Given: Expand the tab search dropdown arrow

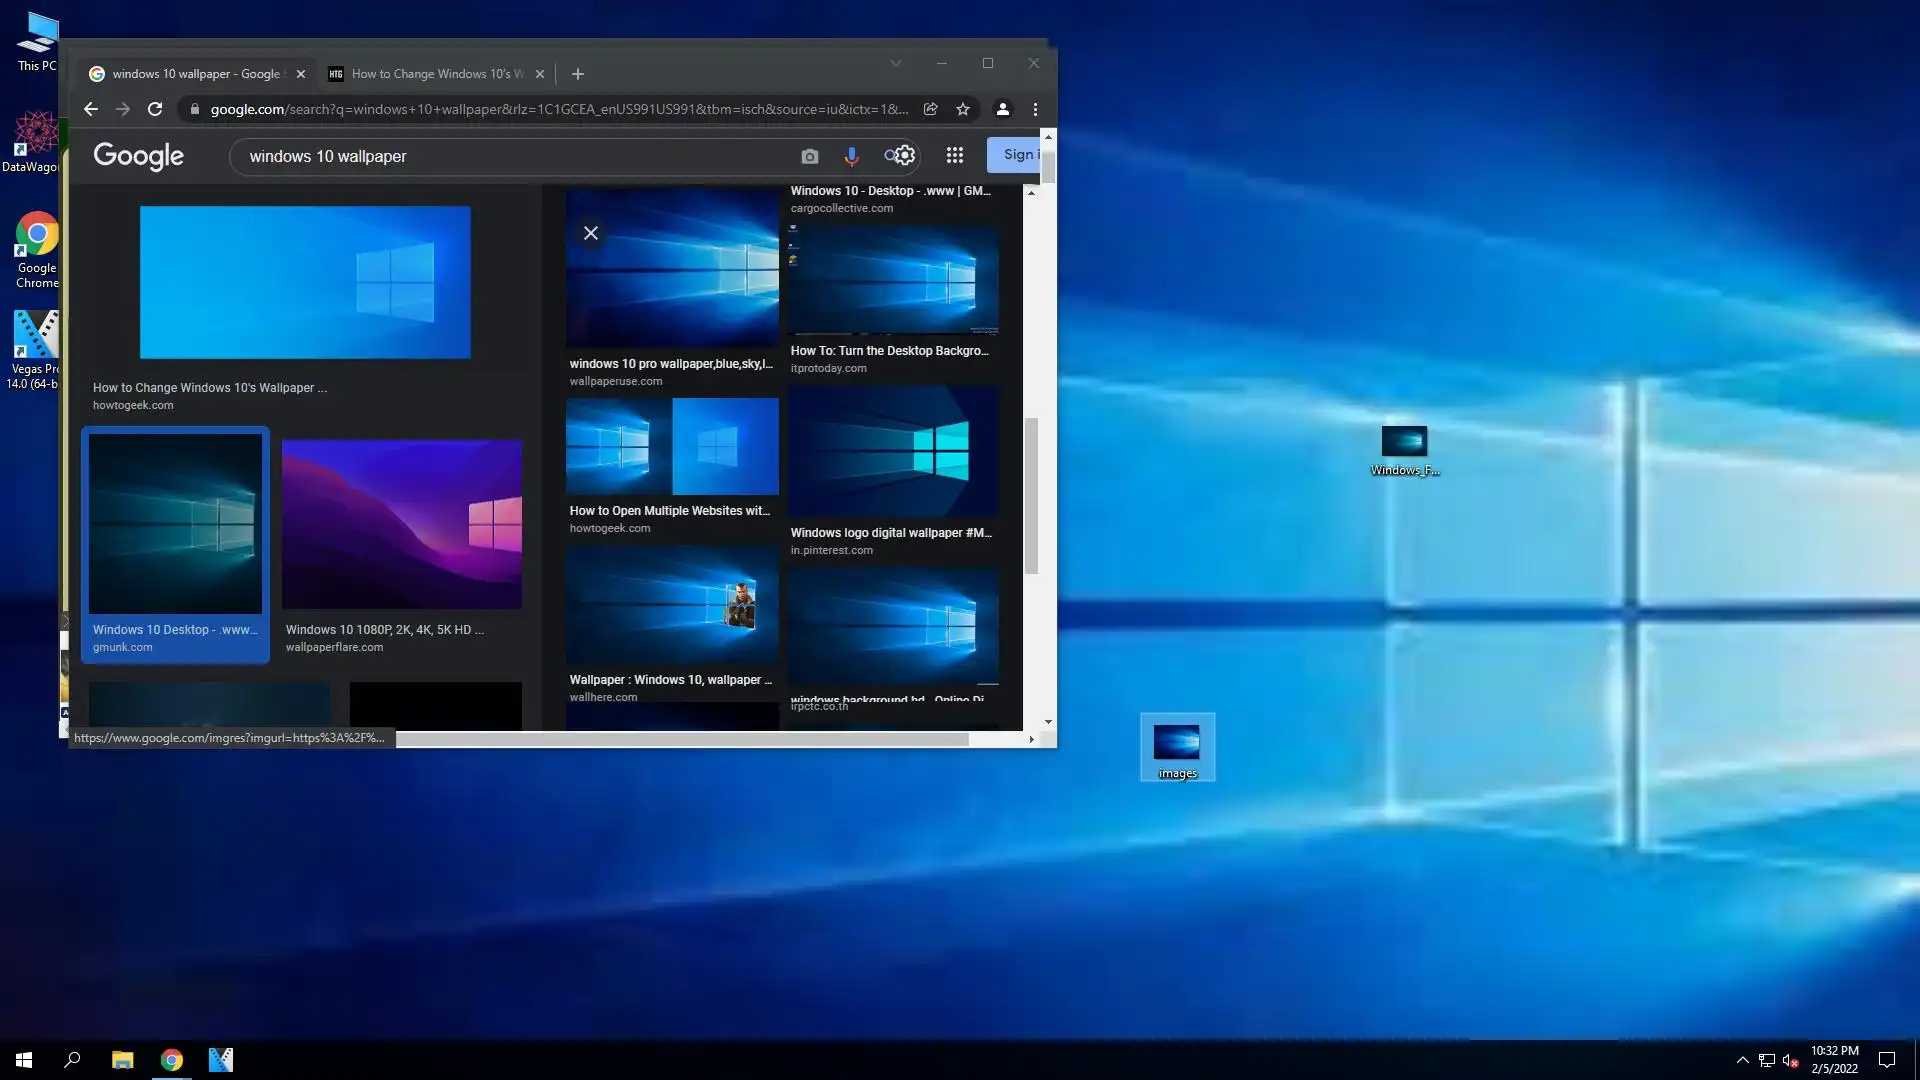Looking at the screenshot, I should [896, 63].
